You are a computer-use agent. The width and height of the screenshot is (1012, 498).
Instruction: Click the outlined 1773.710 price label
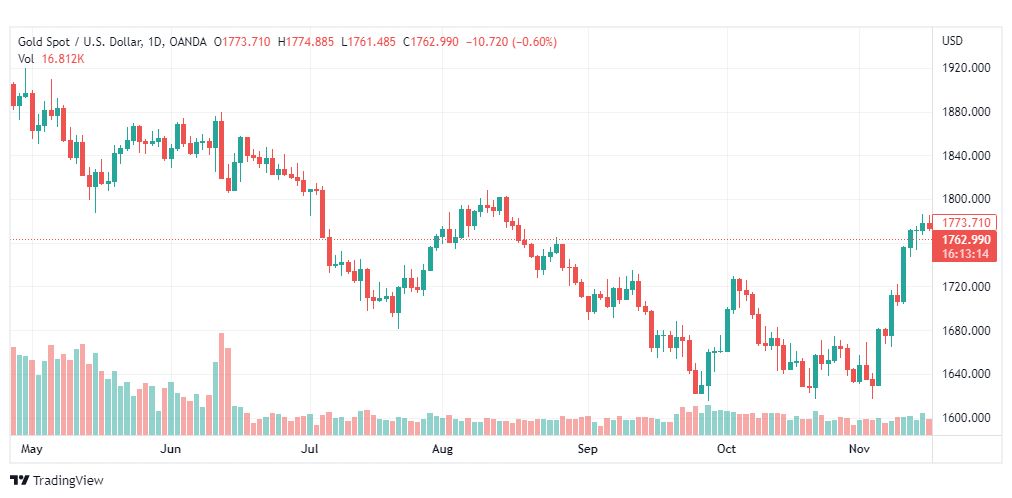966,222
